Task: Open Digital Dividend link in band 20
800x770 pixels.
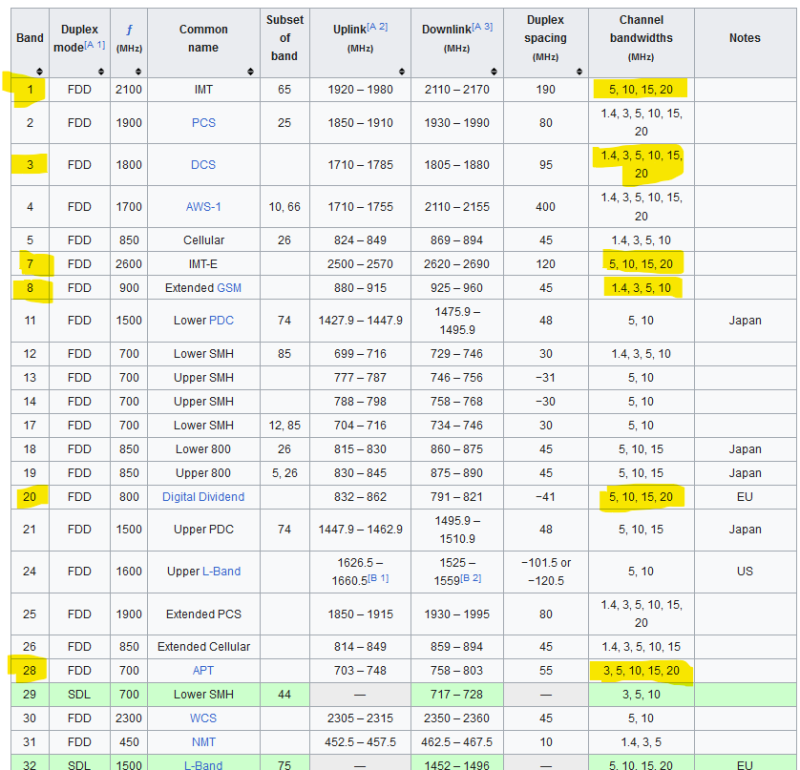Action: click(x=203, y=497)
